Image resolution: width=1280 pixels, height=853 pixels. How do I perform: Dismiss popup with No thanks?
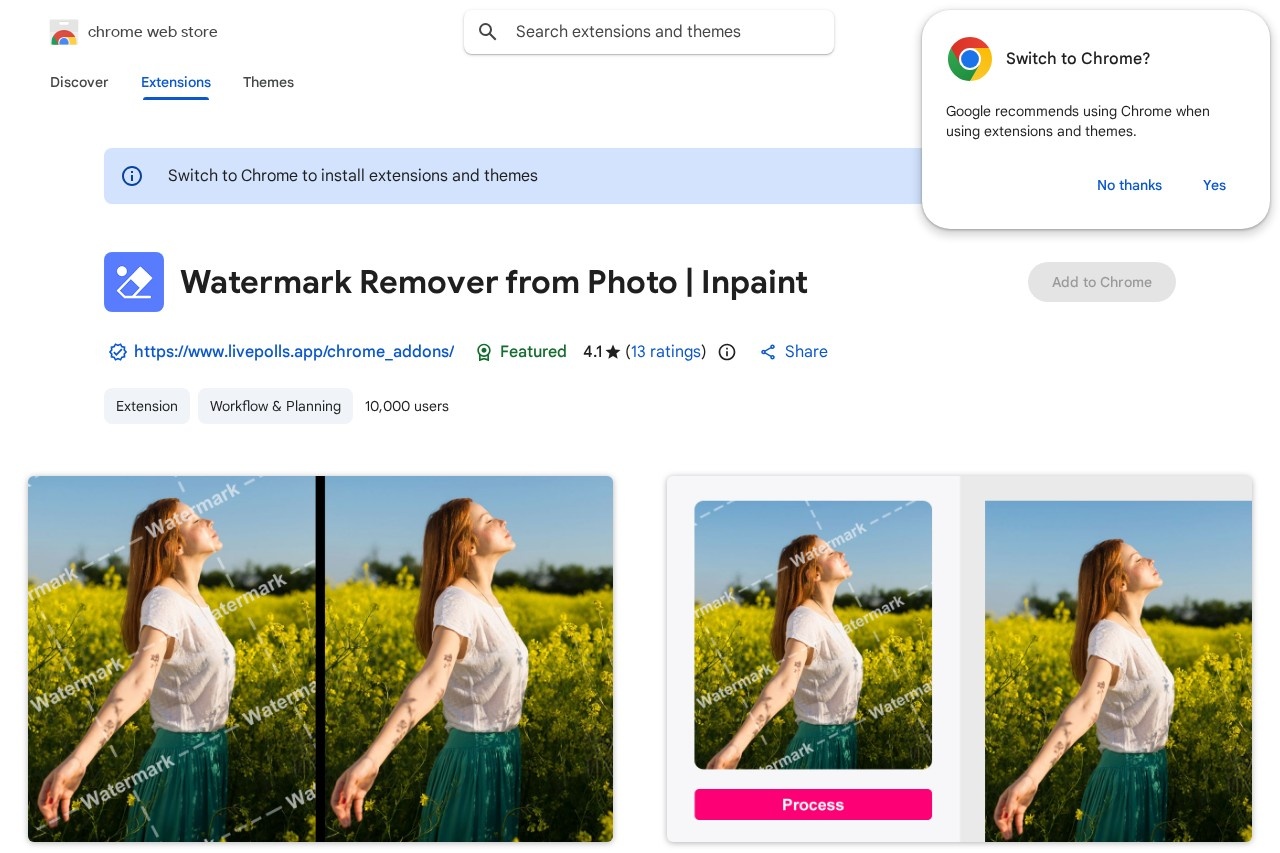tap(1129, 185)
